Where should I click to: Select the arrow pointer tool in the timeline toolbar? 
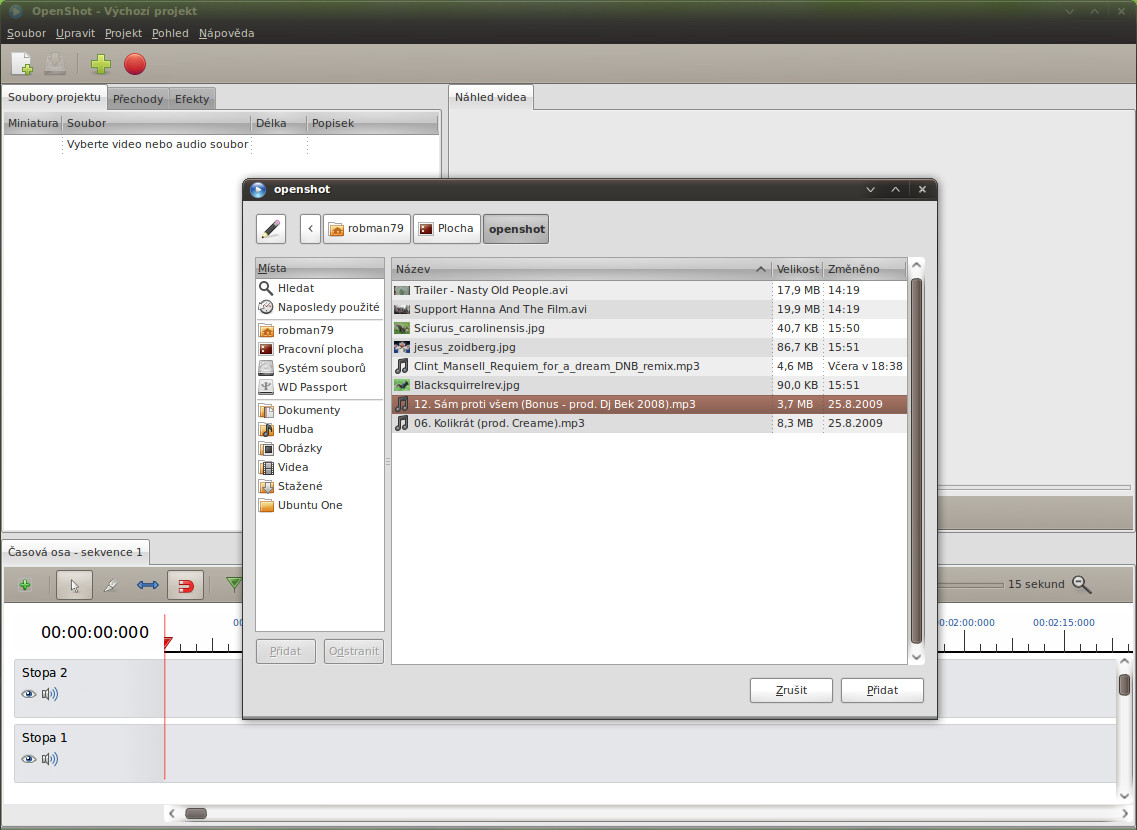(x=75, y=585)
